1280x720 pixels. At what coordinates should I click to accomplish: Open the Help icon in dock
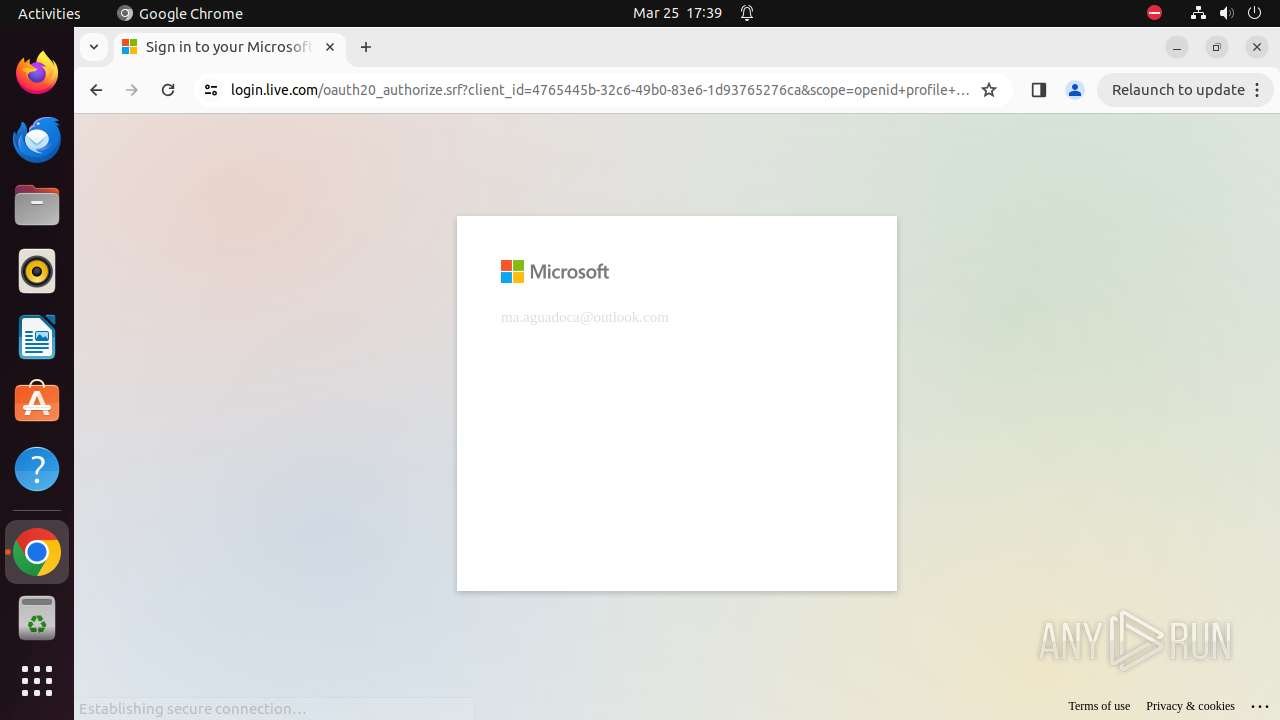[x=37, y=469]
